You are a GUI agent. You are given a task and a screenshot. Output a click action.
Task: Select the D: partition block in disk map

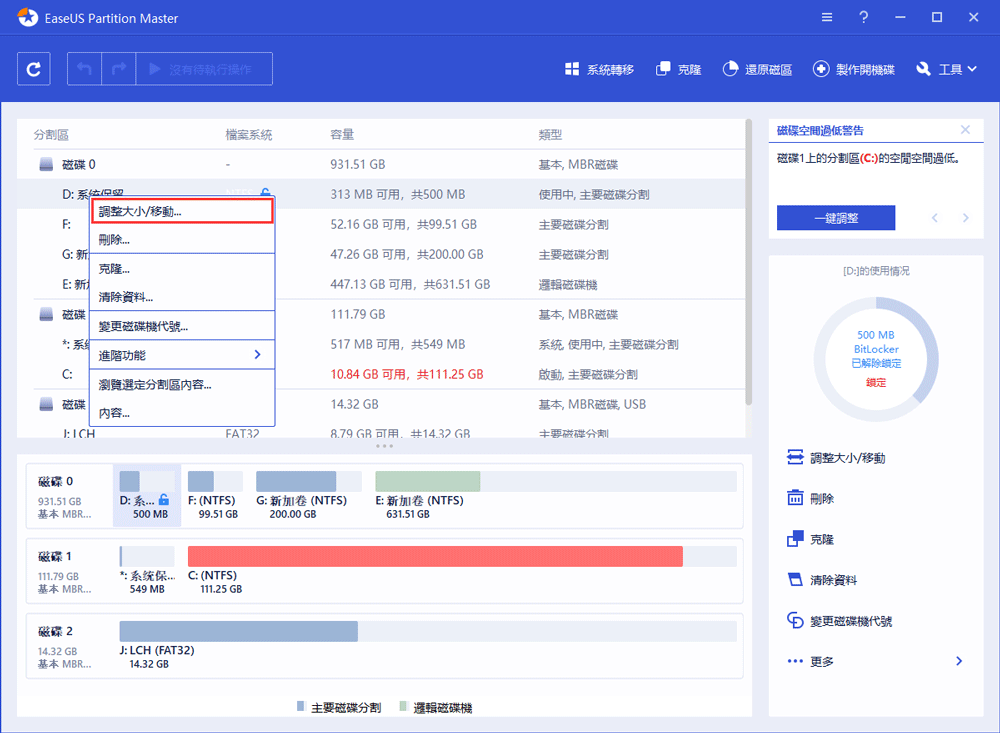coord(145,495)
